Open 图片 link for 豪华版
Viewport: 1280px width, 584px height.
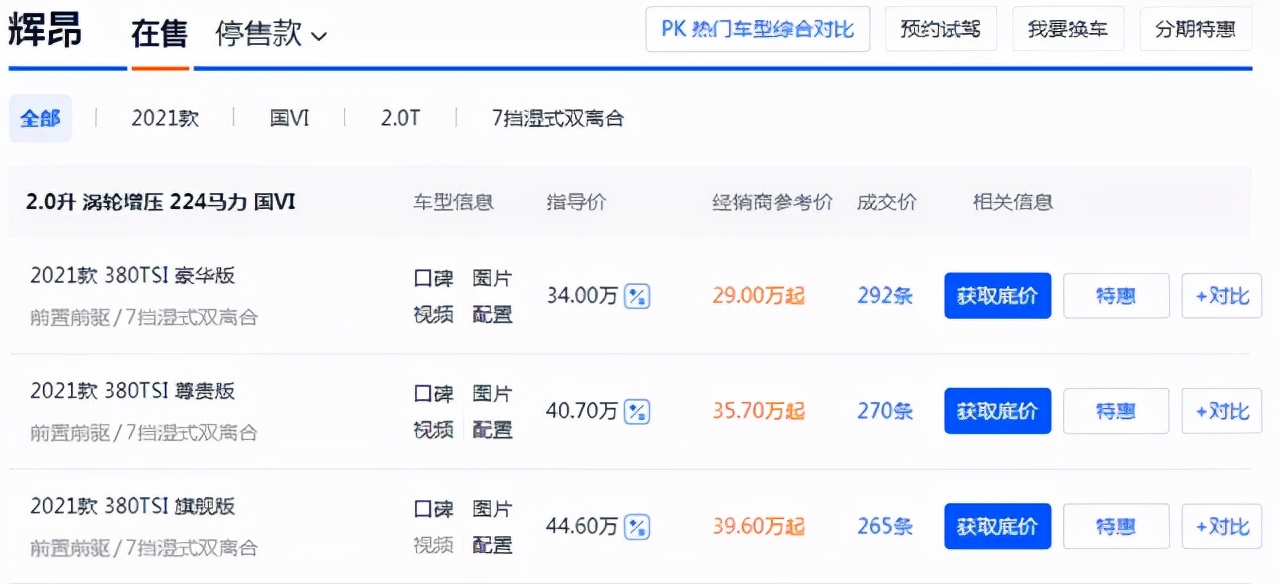pyautogui.click(x=492, y=279)
